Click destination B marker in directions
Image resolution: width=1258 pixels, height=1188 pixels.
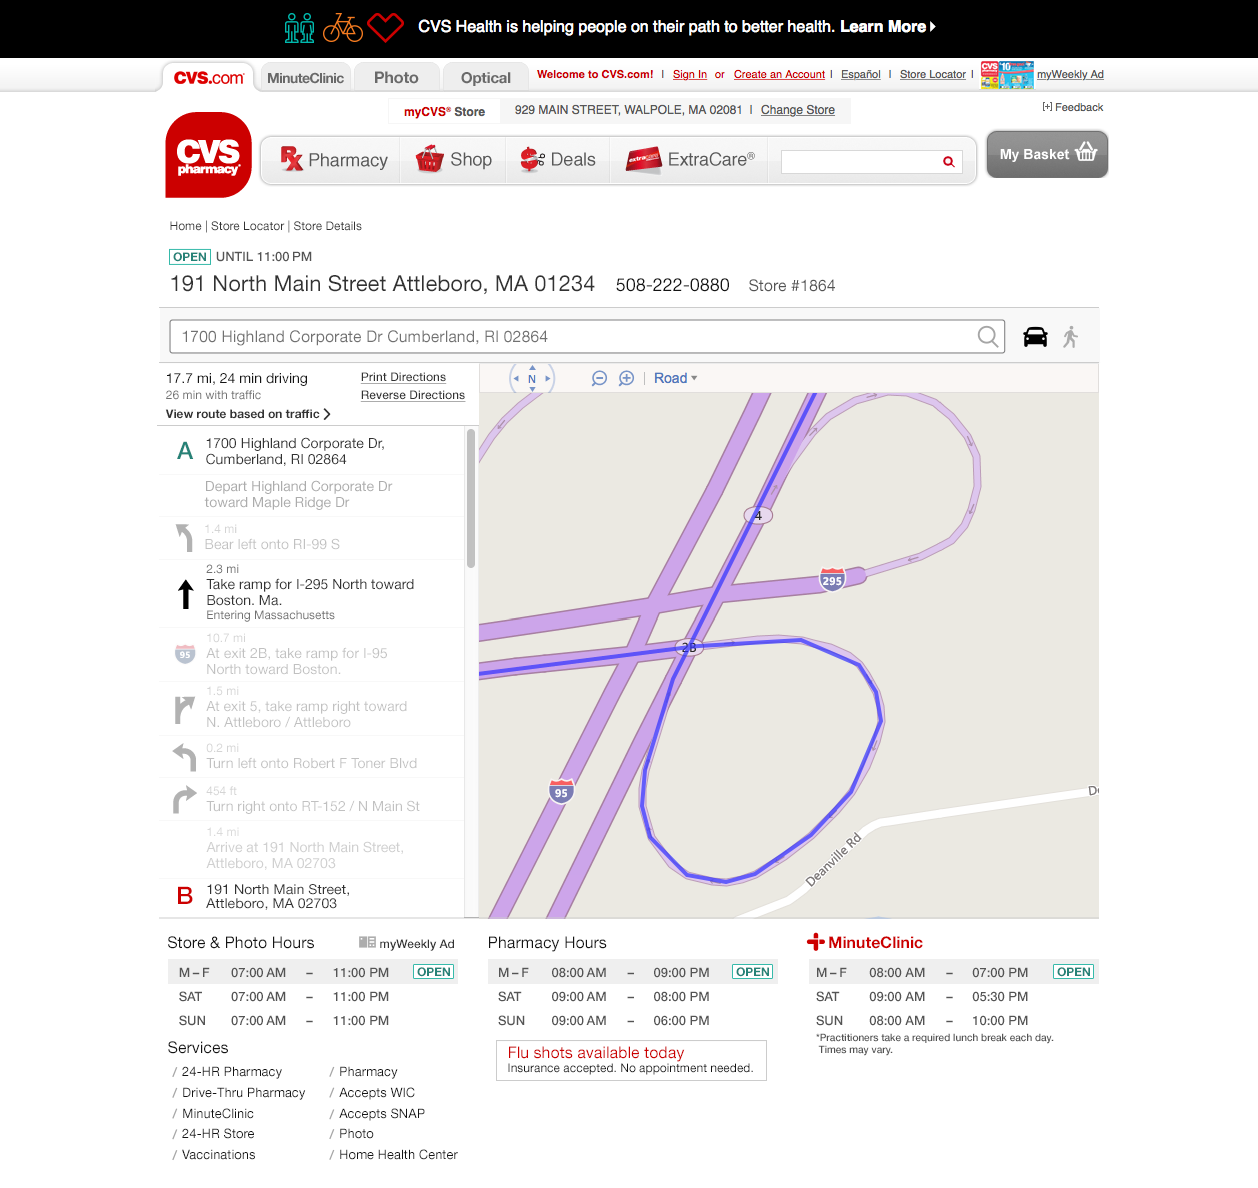[x=185, y=896]
